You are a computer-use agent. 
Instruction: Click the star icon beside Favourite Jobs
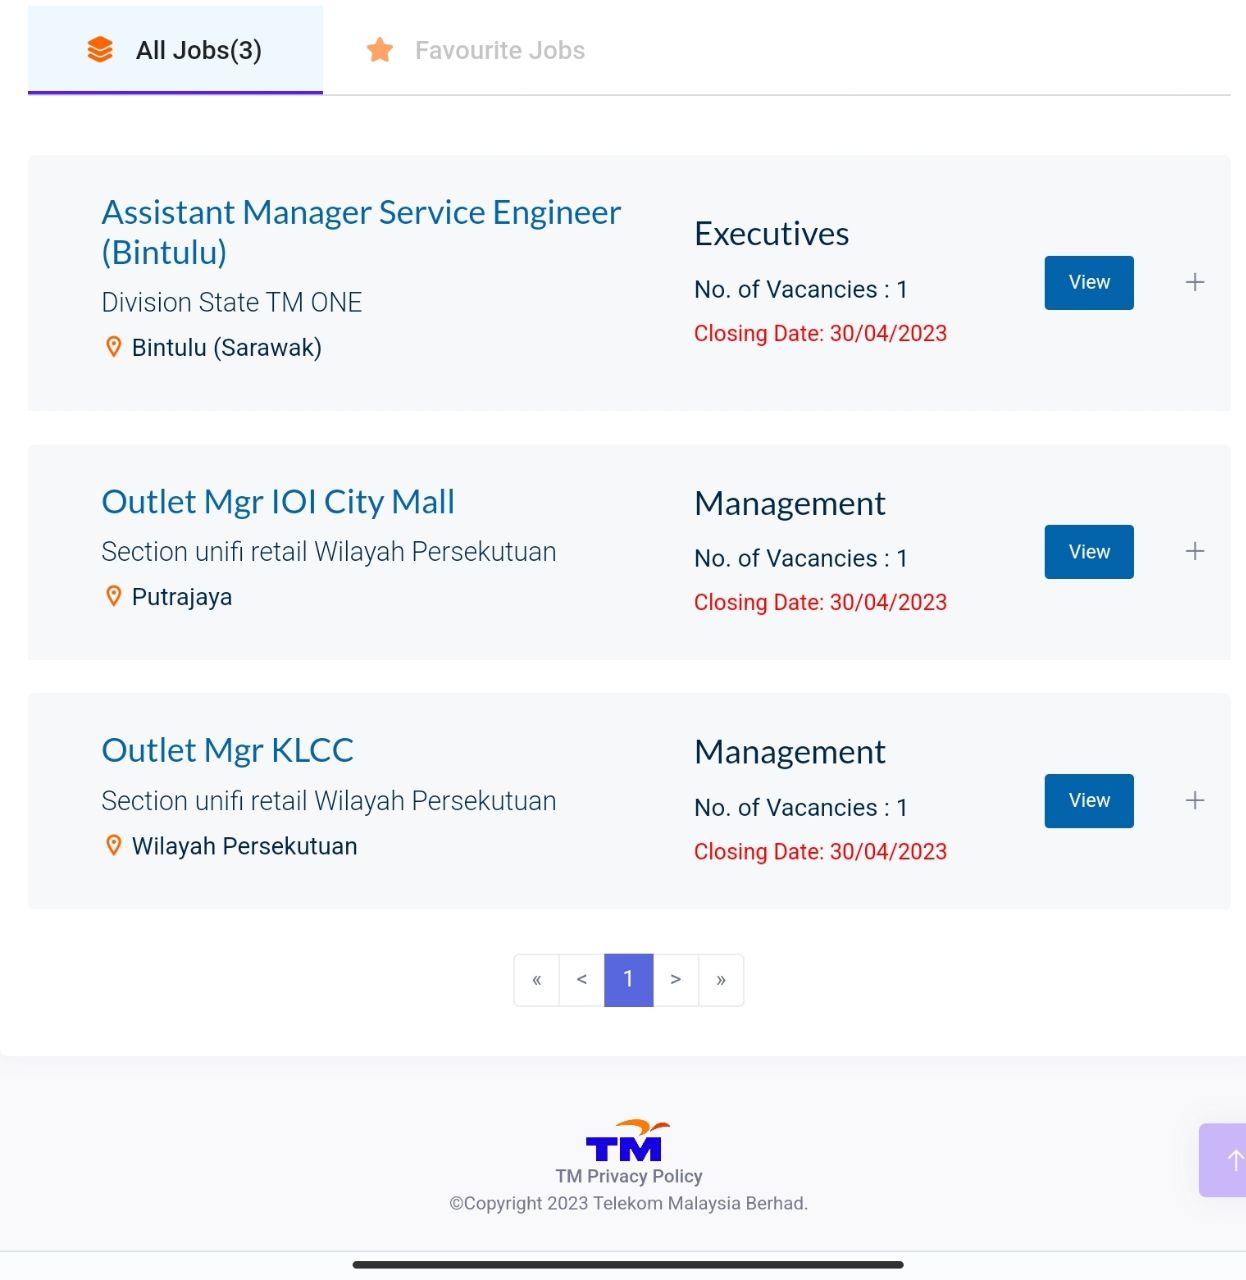pos(380,50)
